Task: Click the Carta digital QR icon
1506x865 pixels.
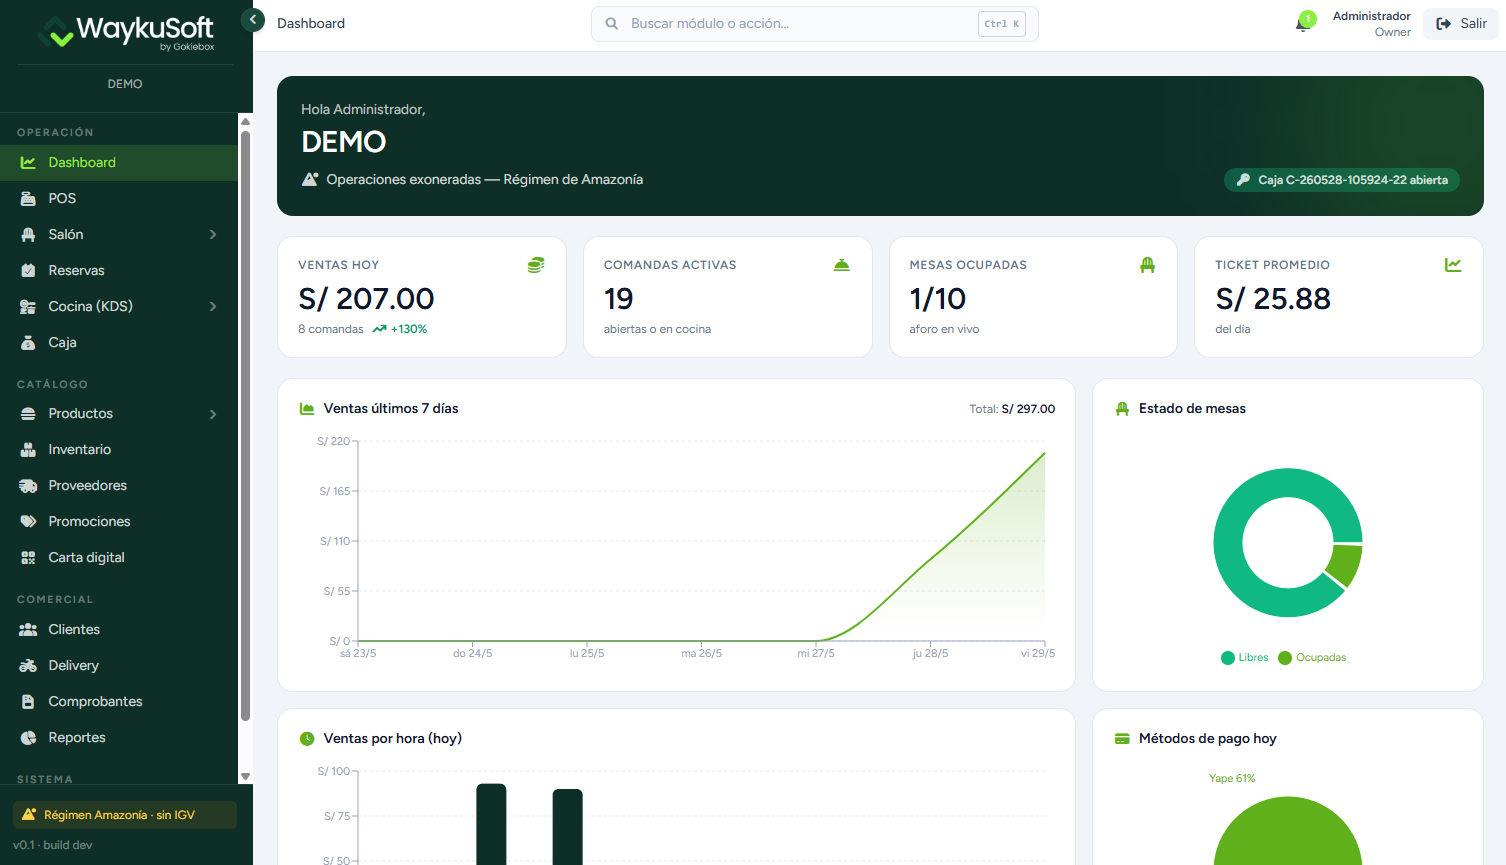Action: pos(28,558)
